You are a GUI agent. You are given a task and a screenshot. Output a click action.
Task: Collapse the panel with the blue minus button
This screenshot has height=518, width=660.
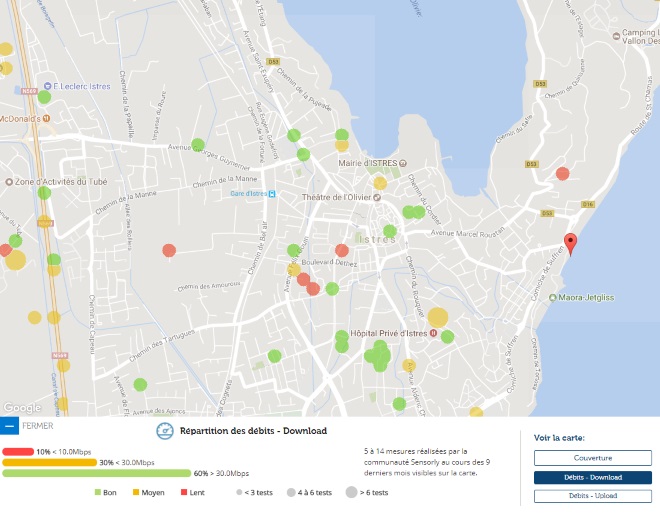tap(9, 426)
